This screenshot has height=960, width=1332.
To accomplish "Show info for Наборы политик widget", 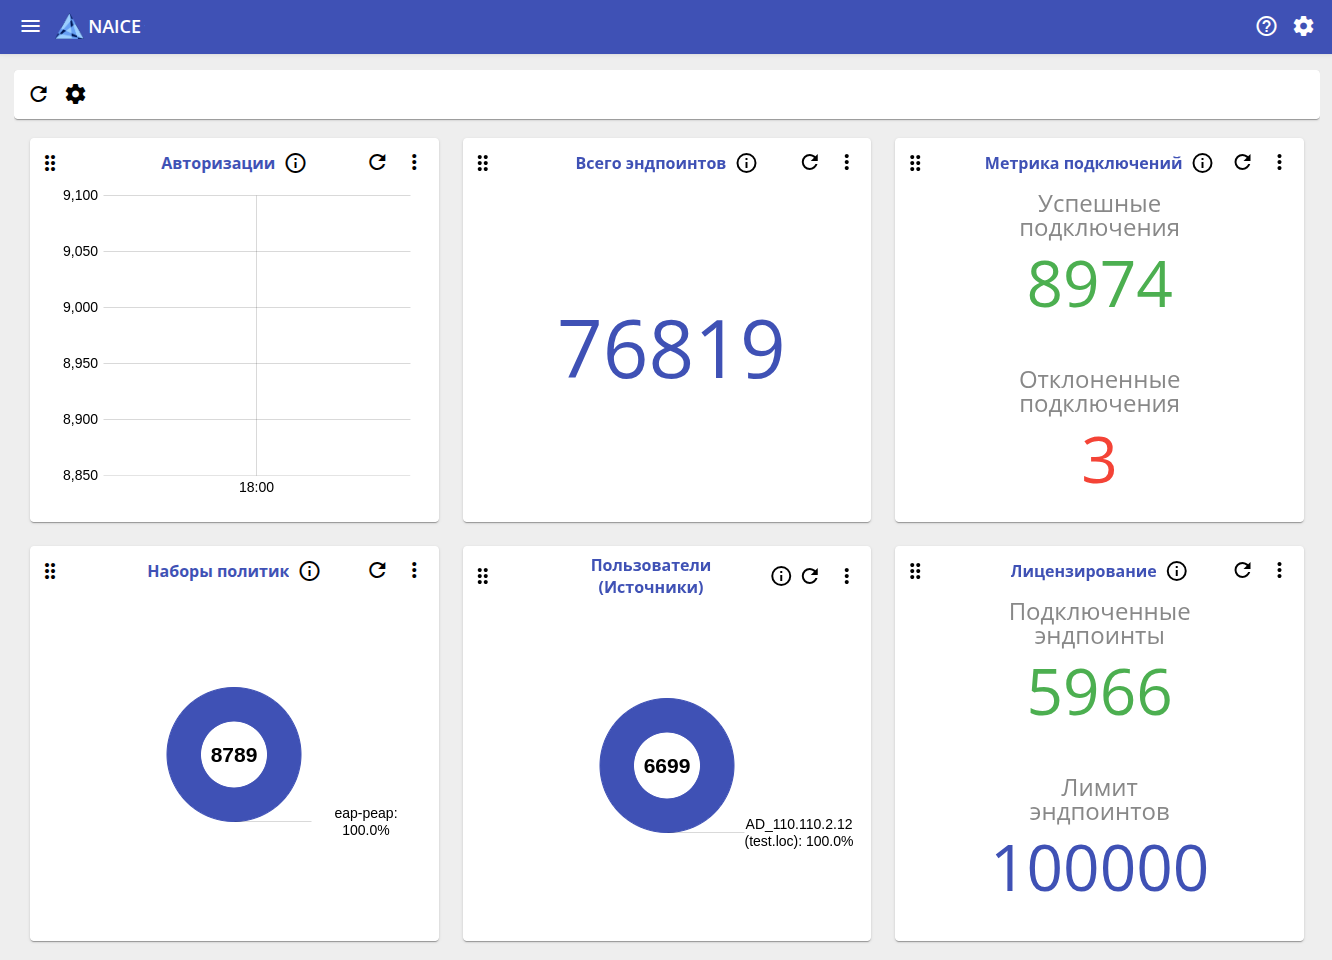I will (x=310, y=571).
